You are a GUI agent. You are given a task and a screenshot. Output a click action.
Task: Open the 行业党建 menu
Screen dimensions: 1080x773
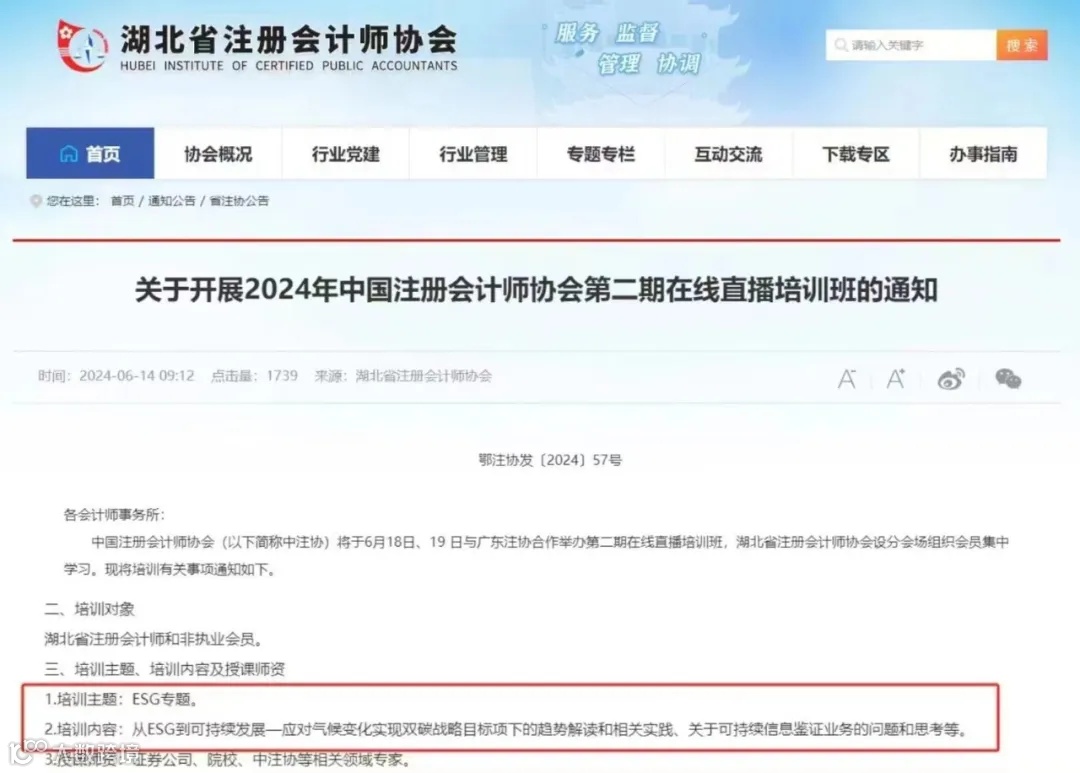click(x=346, y=153)
